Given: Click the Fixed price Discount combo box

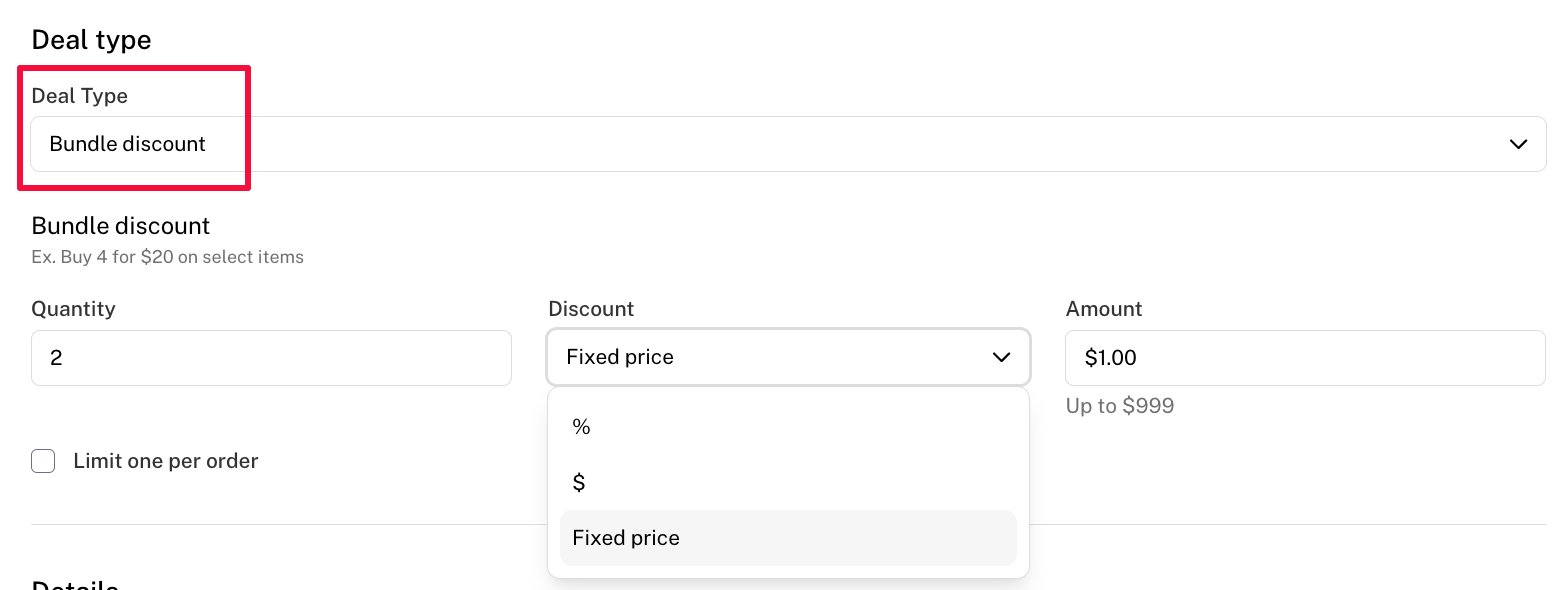Looking at the screenshot, I should point(788,357).
